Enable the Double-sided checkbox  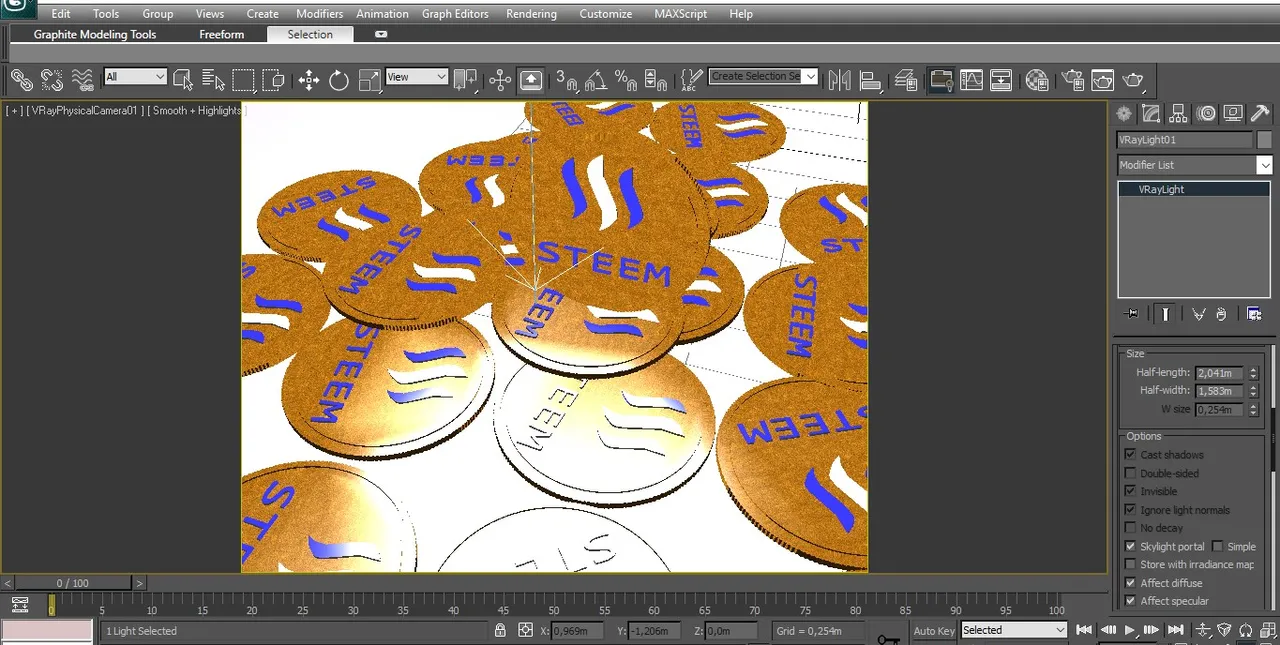[1131, 473]
